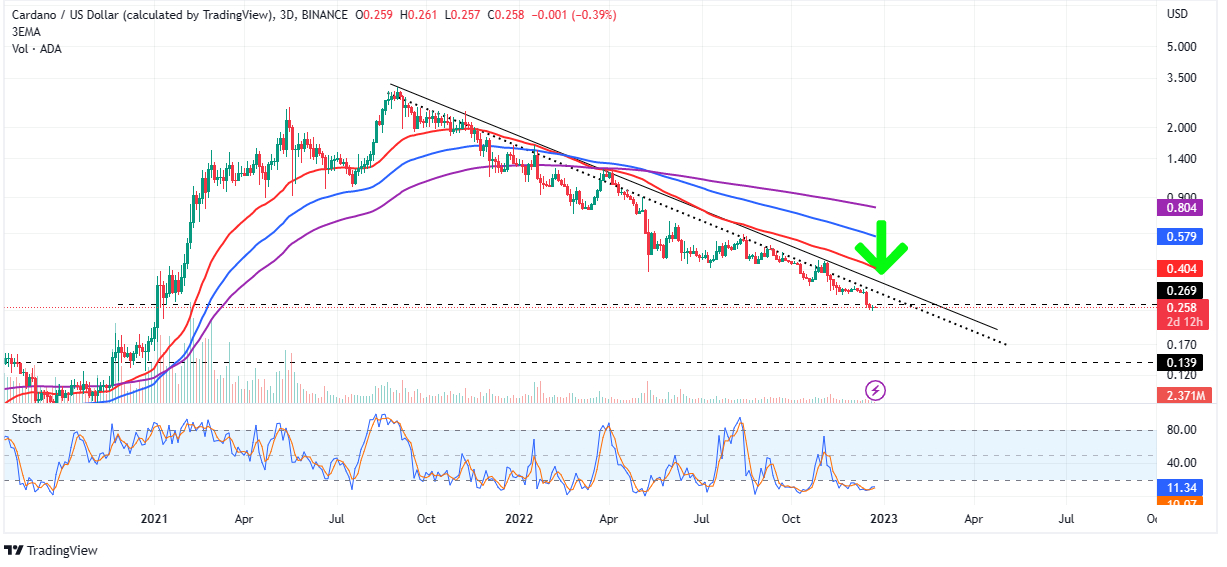Click the blue 0.579 EMA price label
The image size is (1227, 567).
pos(1182,238)
